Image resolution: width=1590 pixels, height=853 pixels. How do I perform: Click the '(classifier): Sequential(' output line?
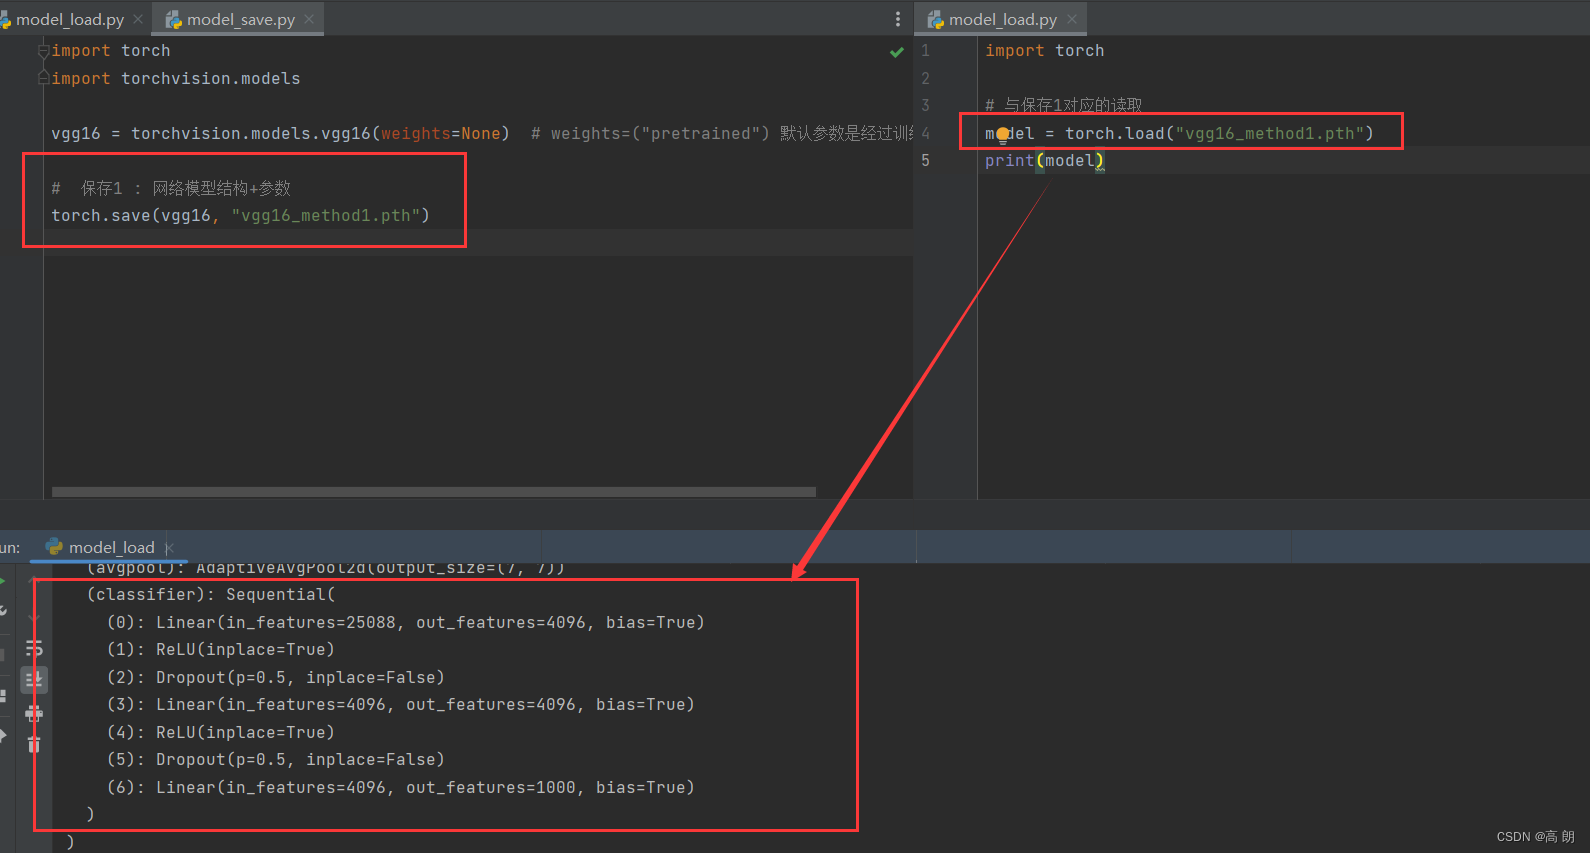(211, 594)
